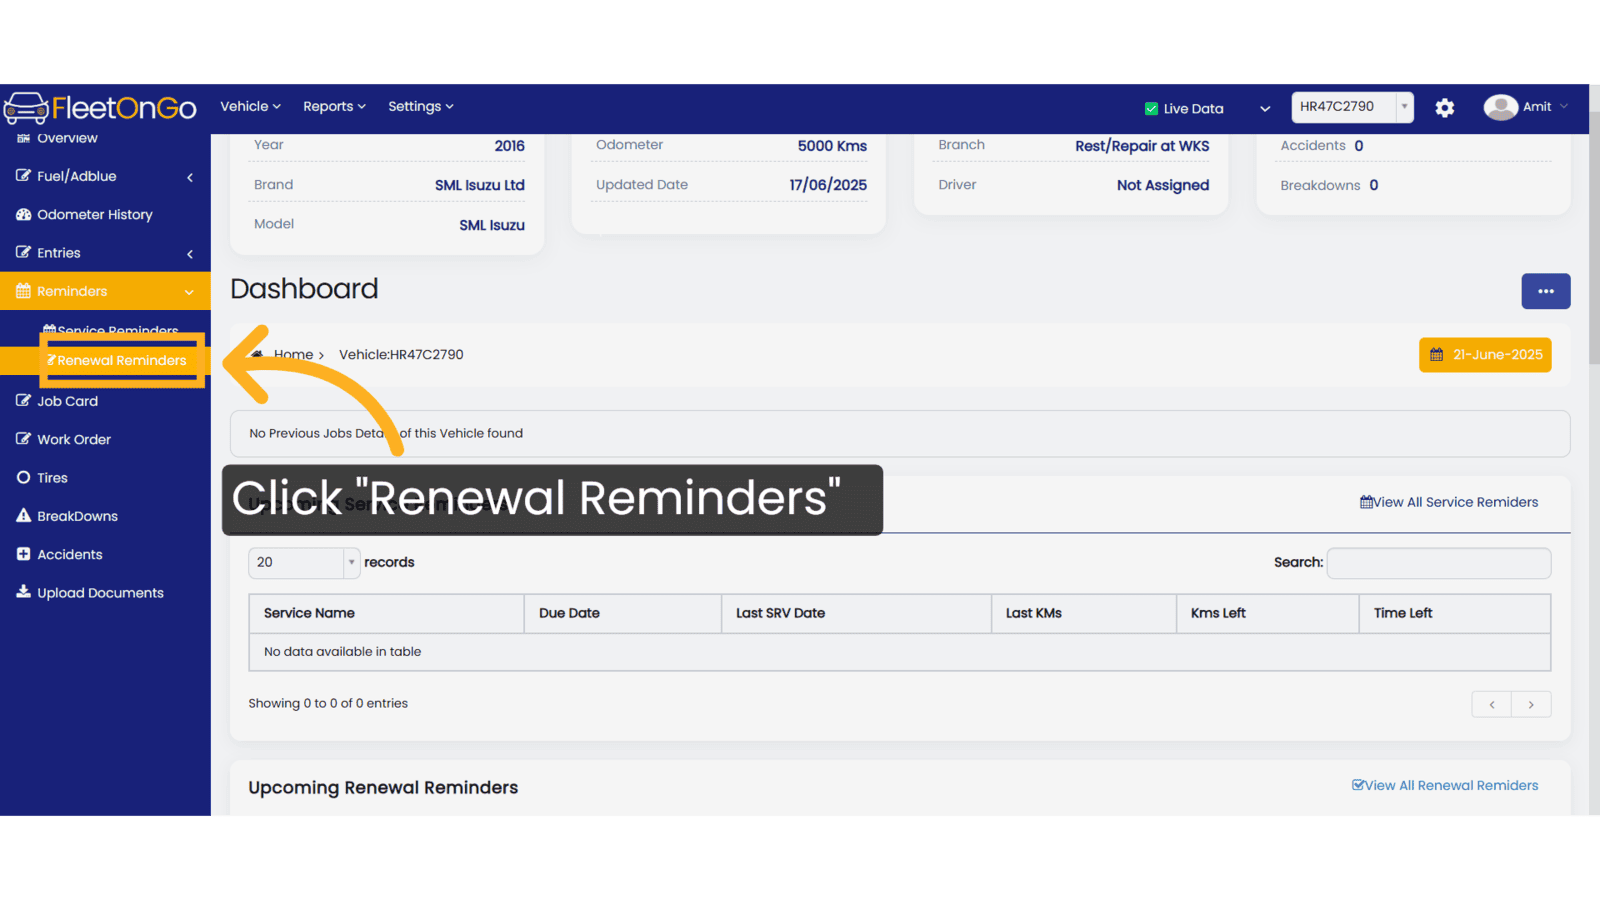Click the BreakDowns warning triangle icon
This screenshot has width=1600, height=900.
[23, 516]
